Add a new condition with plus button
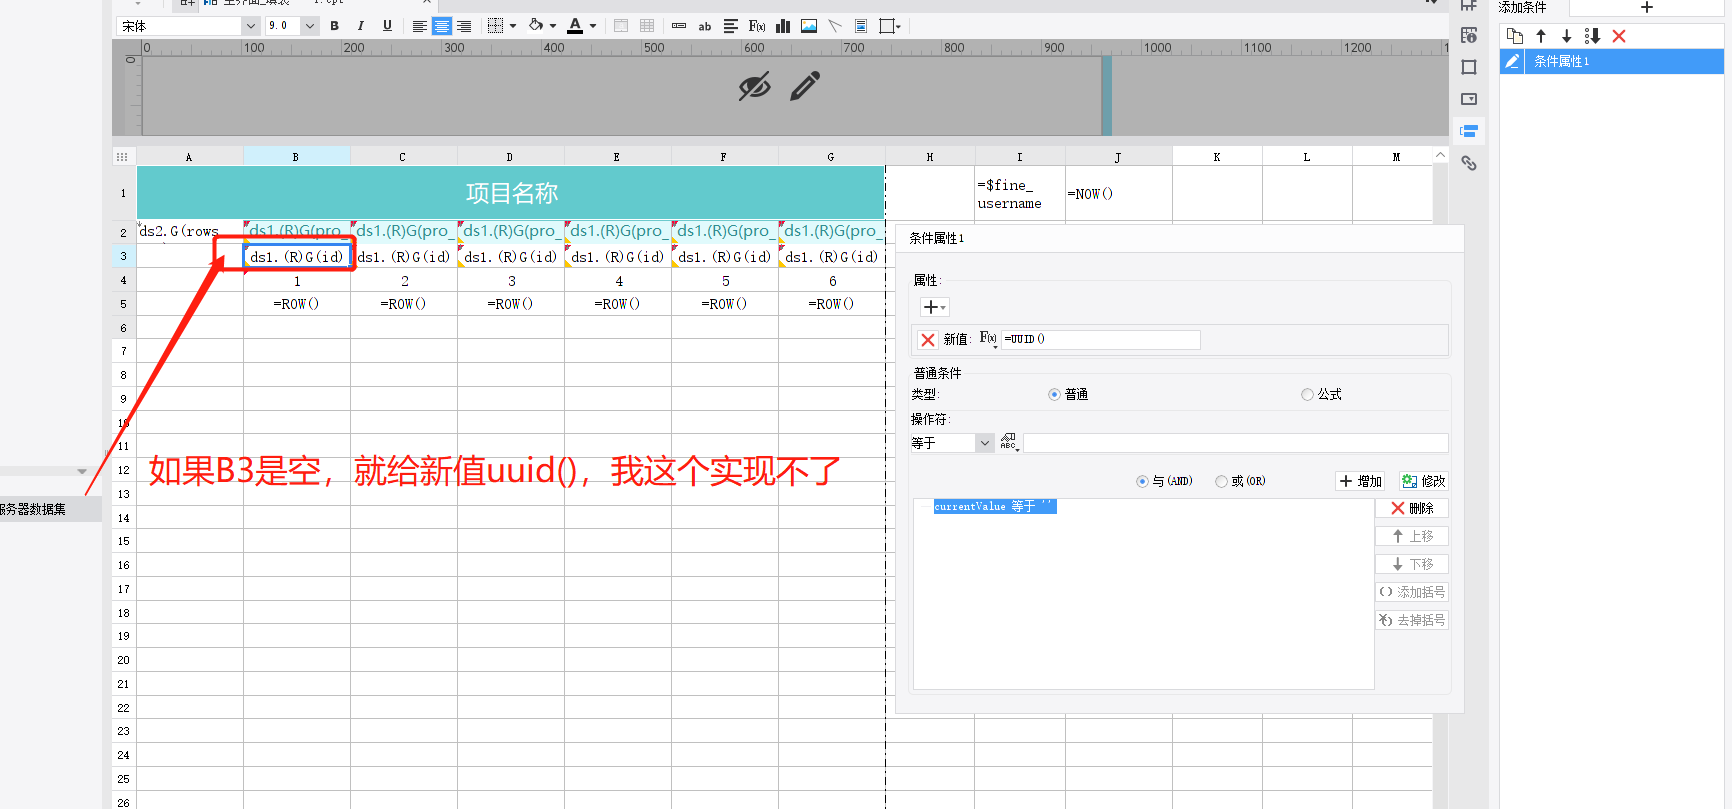The height and width of the screenshot is (809, 1732). [x=1647, y=8]
